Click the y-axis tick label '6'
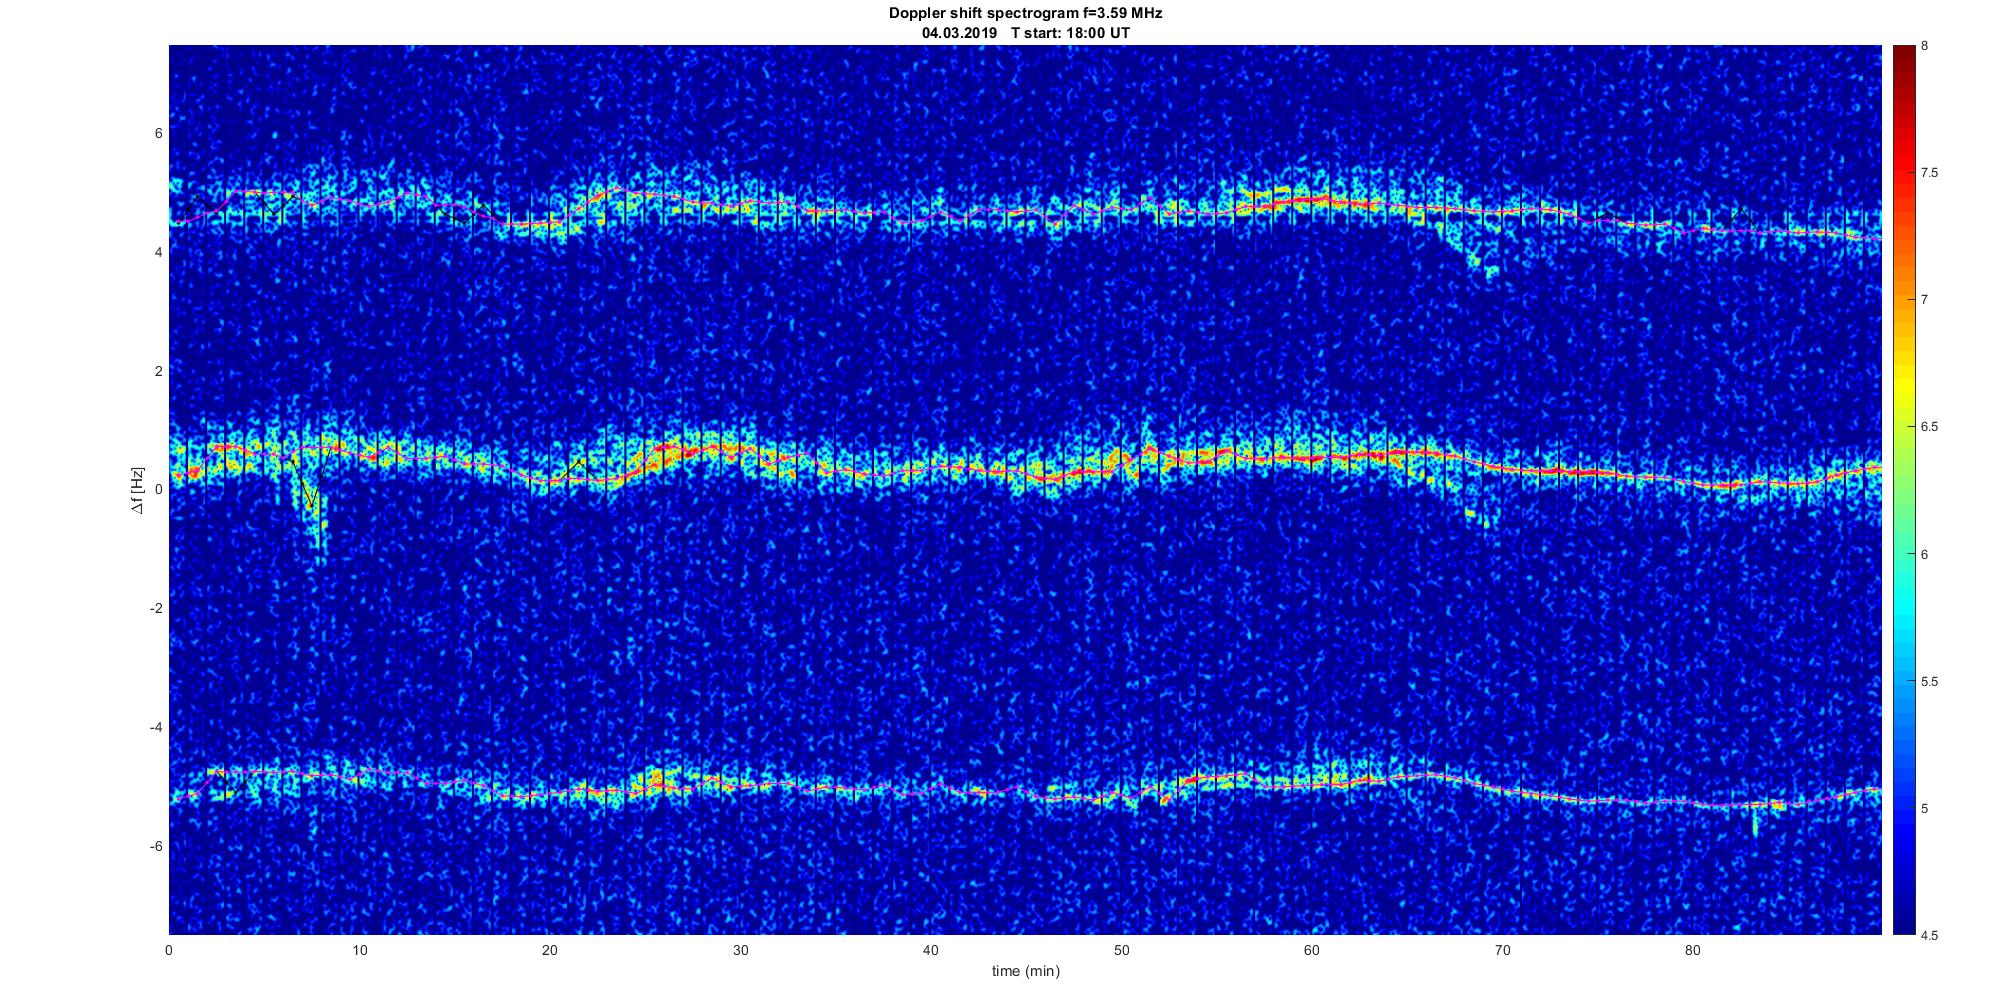The image size is (2000, 1003). (x=159, y=133)
